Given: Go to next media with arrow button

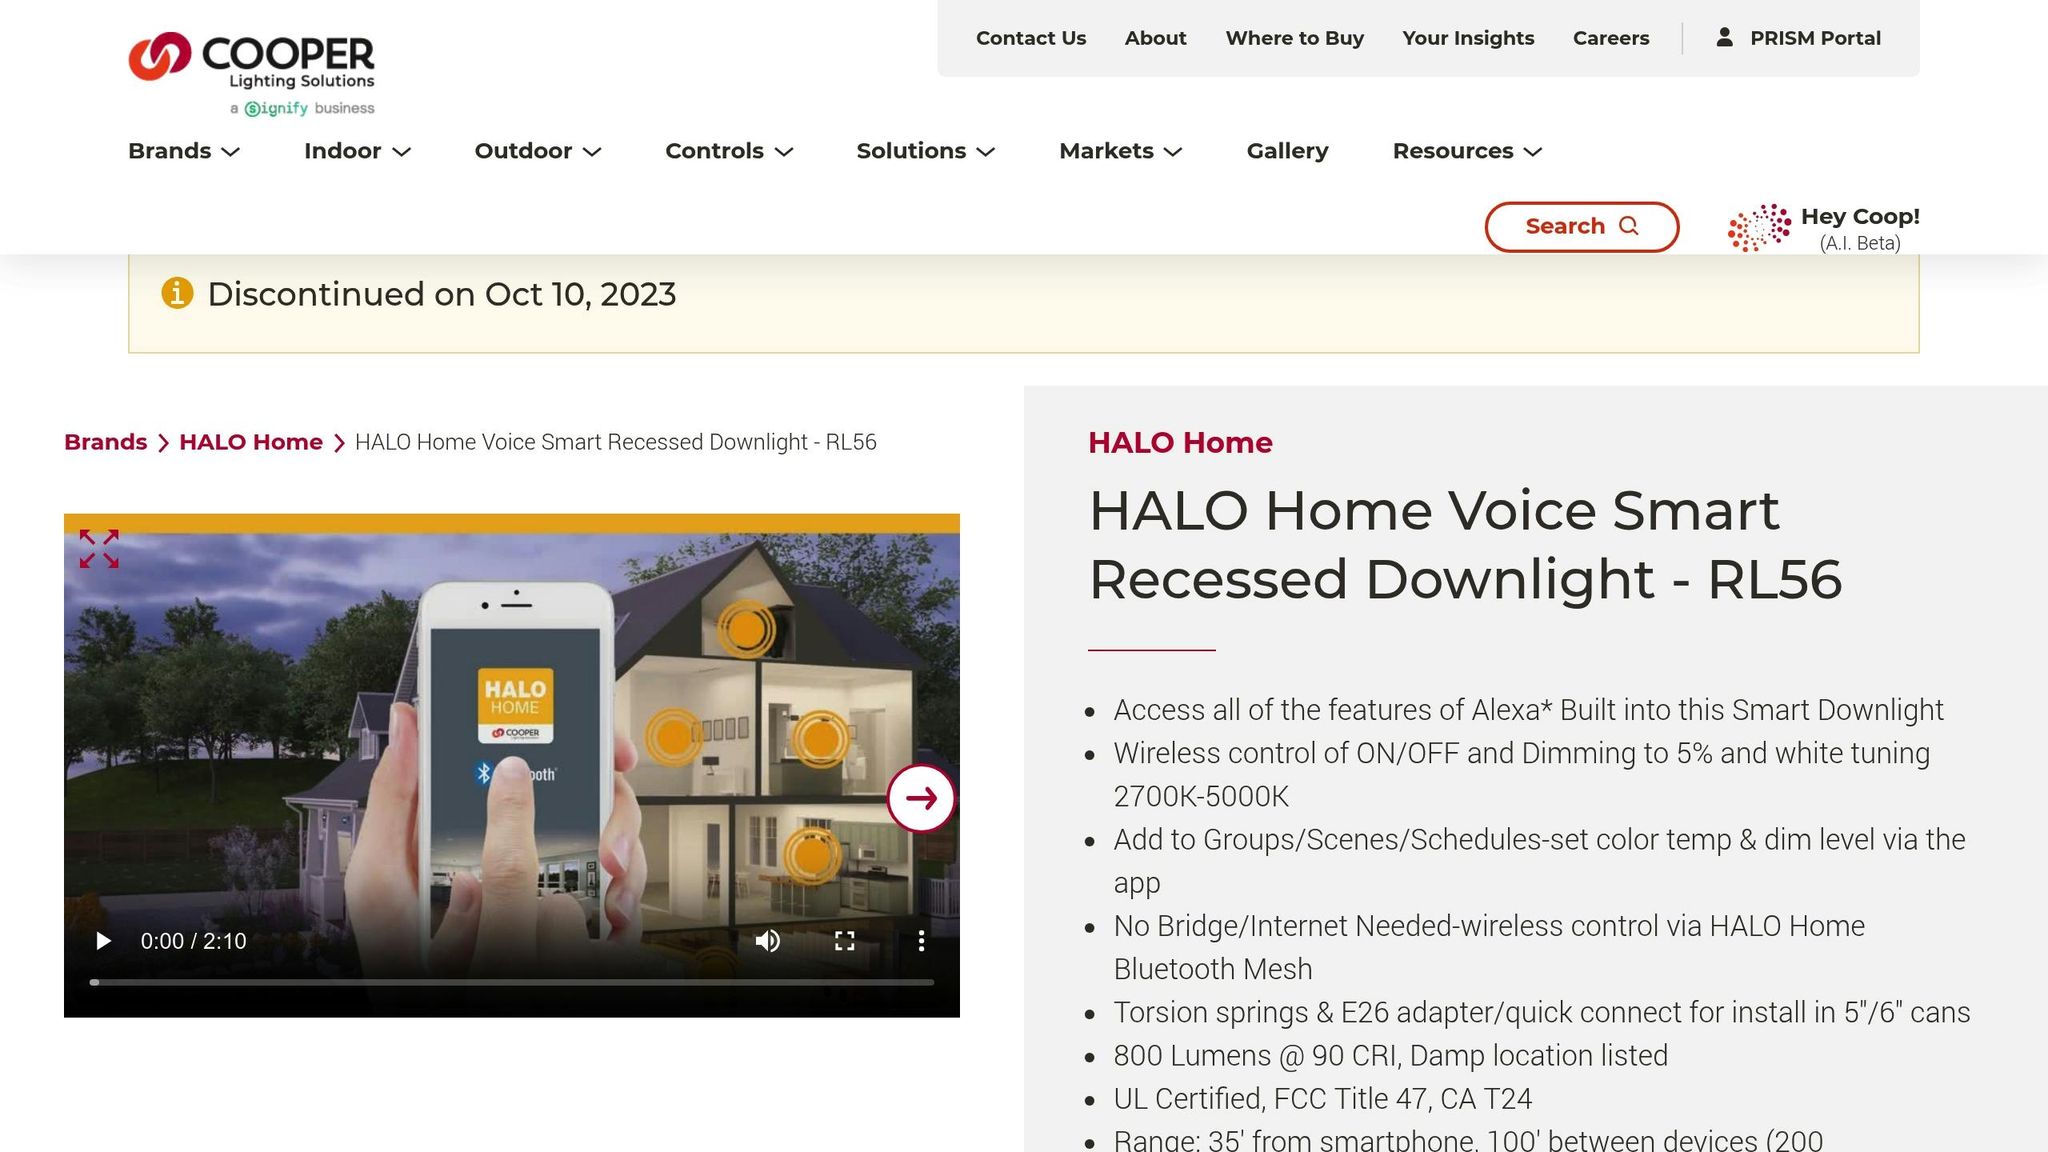Looking at the screenshot, I should (921, 798).
